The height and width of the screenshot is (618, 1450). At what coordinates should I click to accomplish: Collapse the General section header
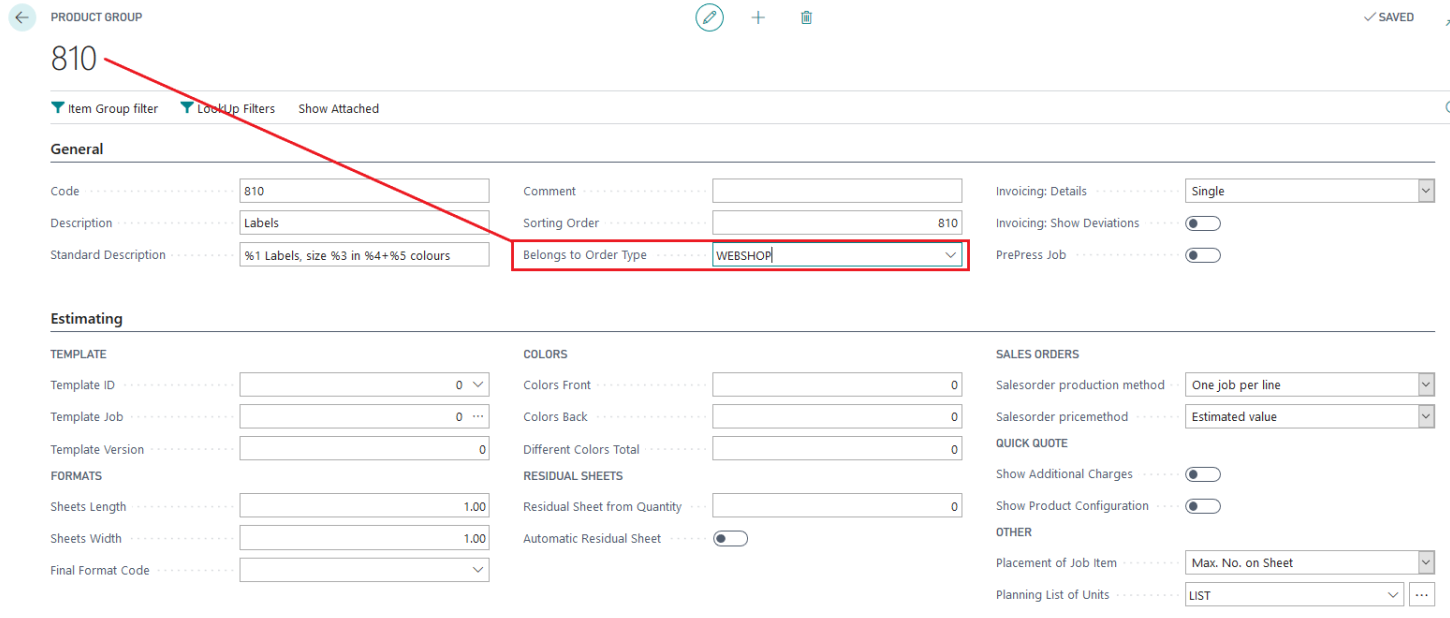(77, 149)
